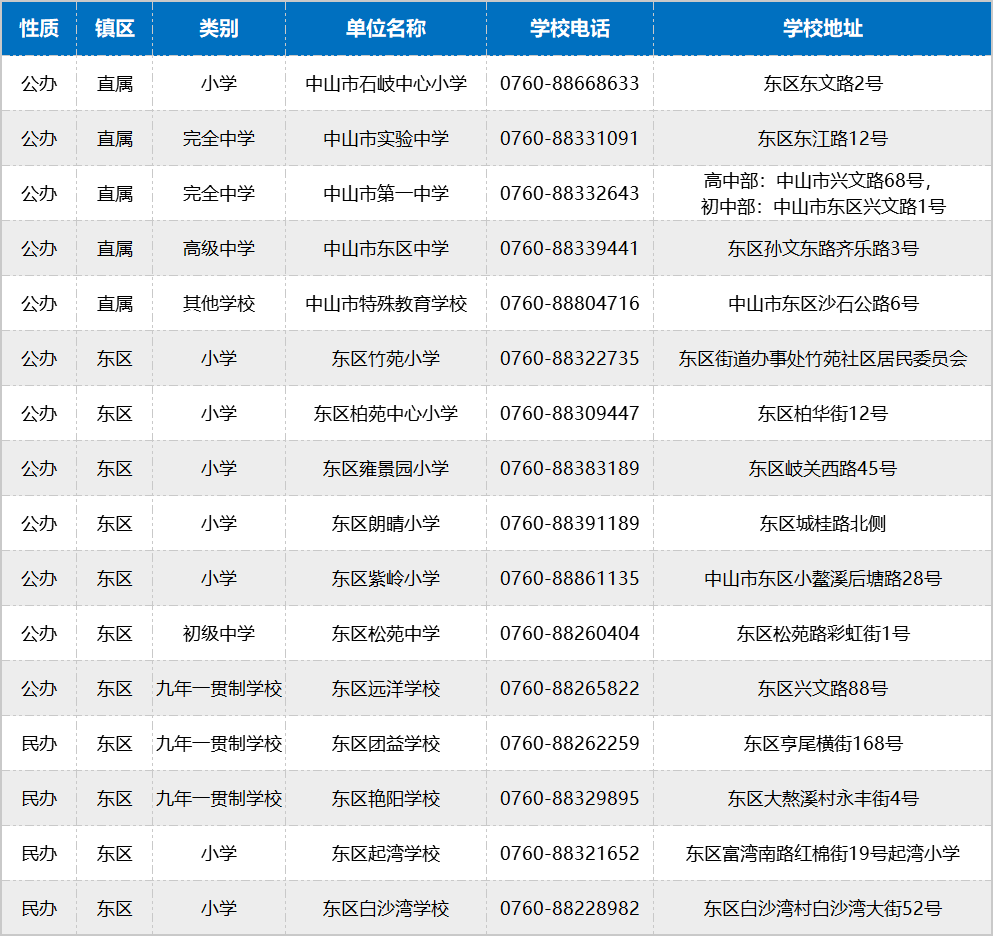This screenshot has width=993, height=936.
Task: Select school name 东区松苑中学
Action: click(386, 635)
